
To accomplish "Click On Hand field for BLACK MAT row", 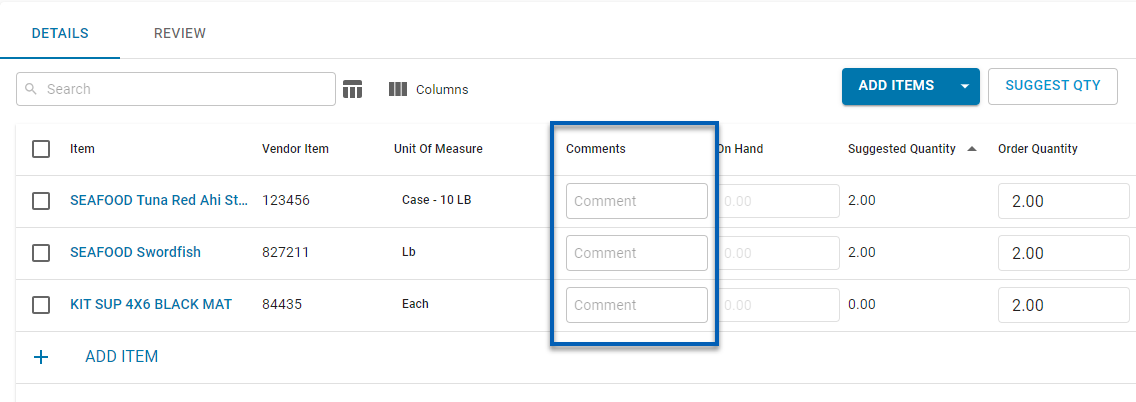I will point(779,305).
